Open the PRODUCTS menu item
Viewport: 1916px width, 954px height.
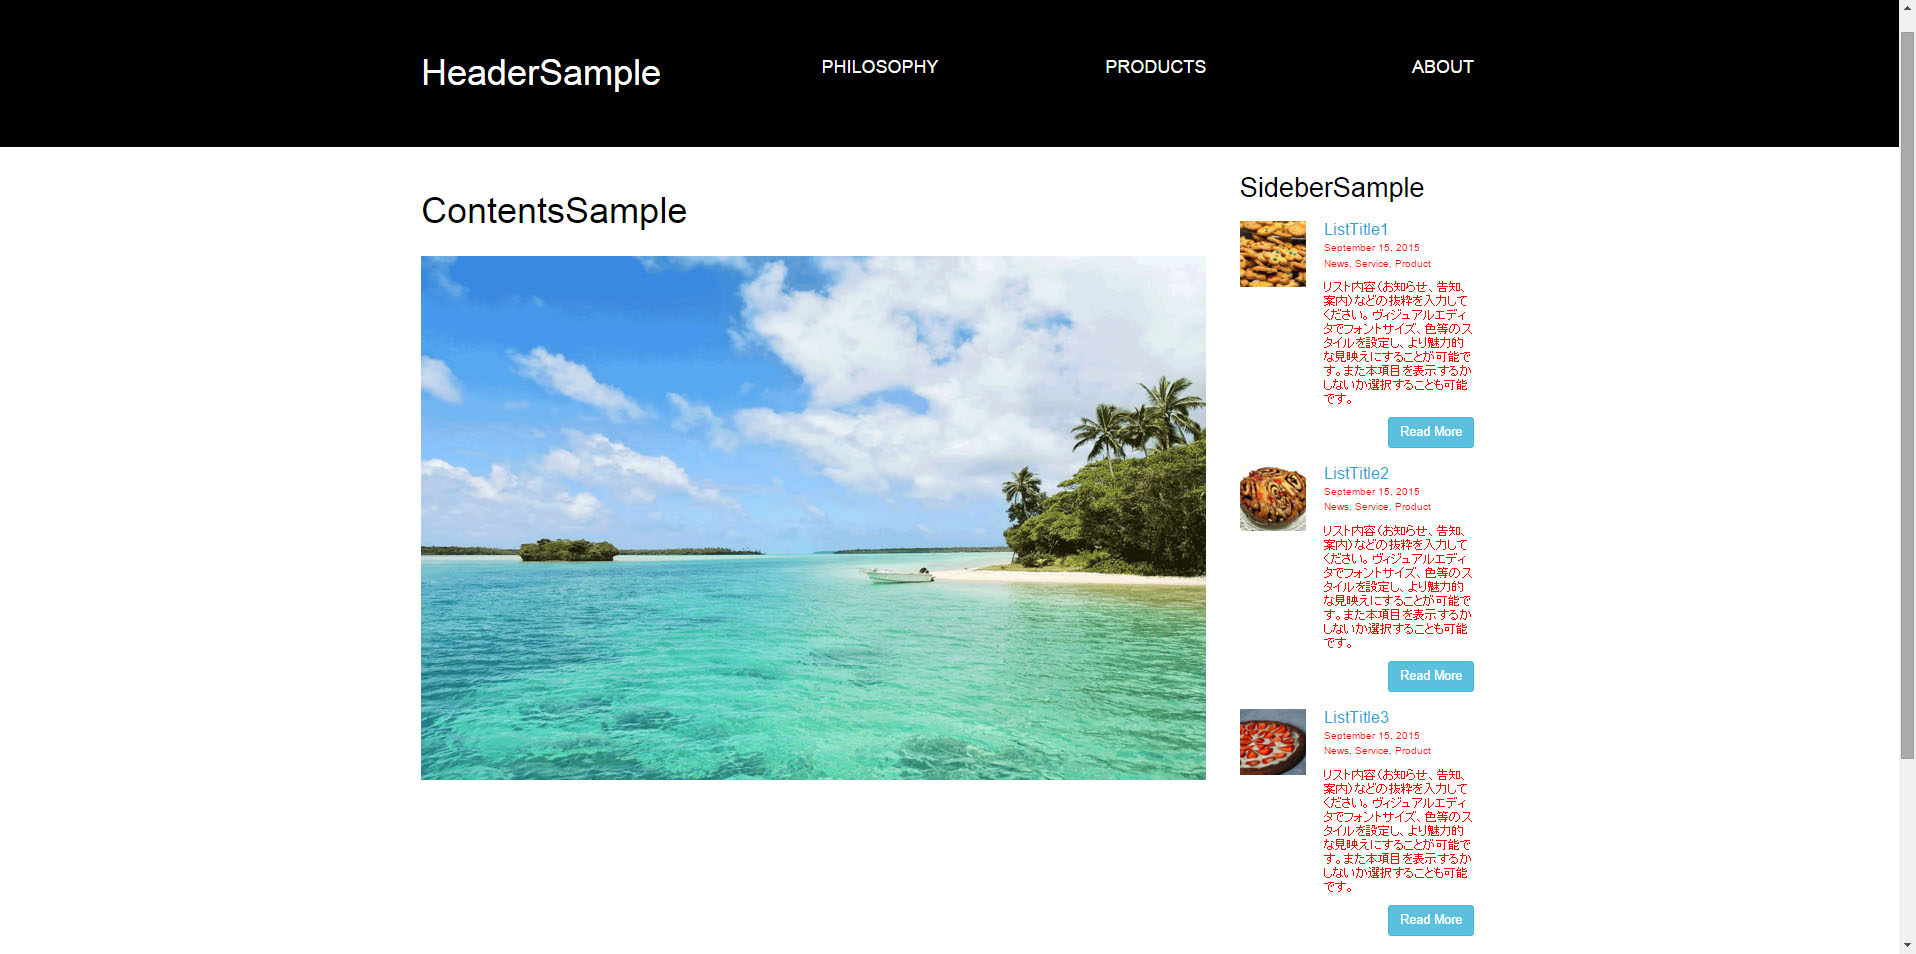point(1155,67)
